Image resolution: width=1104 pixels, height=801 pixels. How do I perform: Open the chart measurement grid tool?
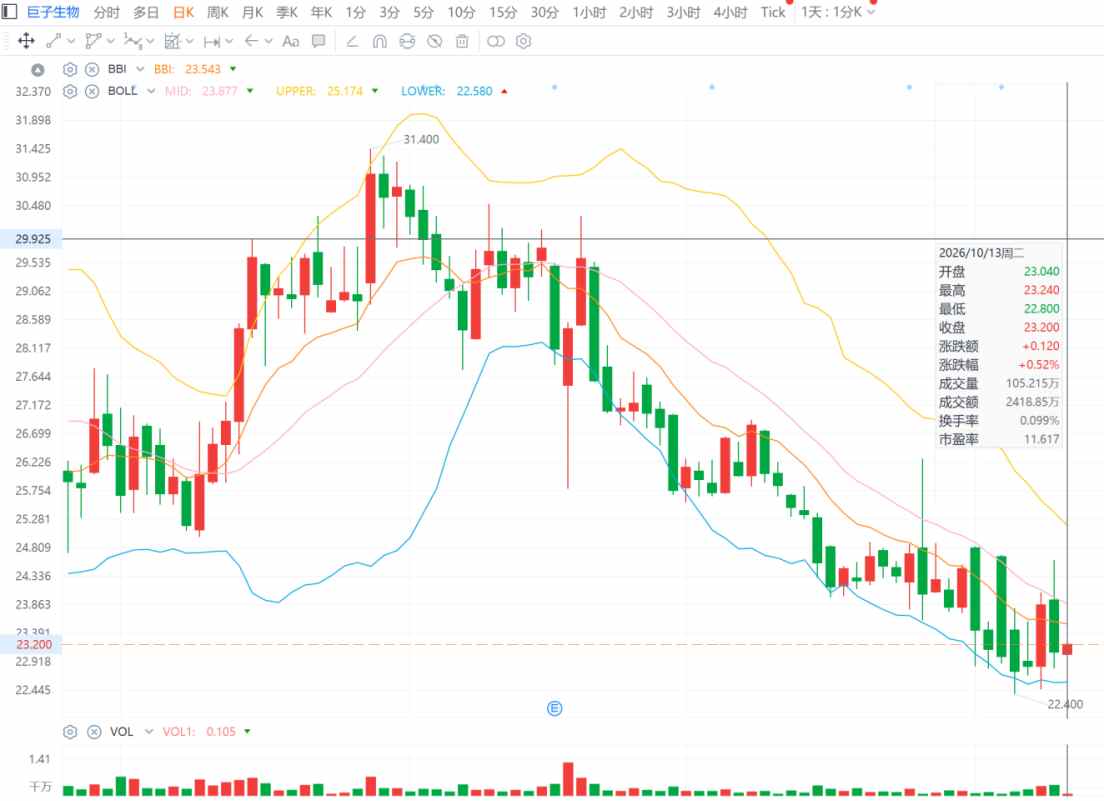tap(172, 41)
